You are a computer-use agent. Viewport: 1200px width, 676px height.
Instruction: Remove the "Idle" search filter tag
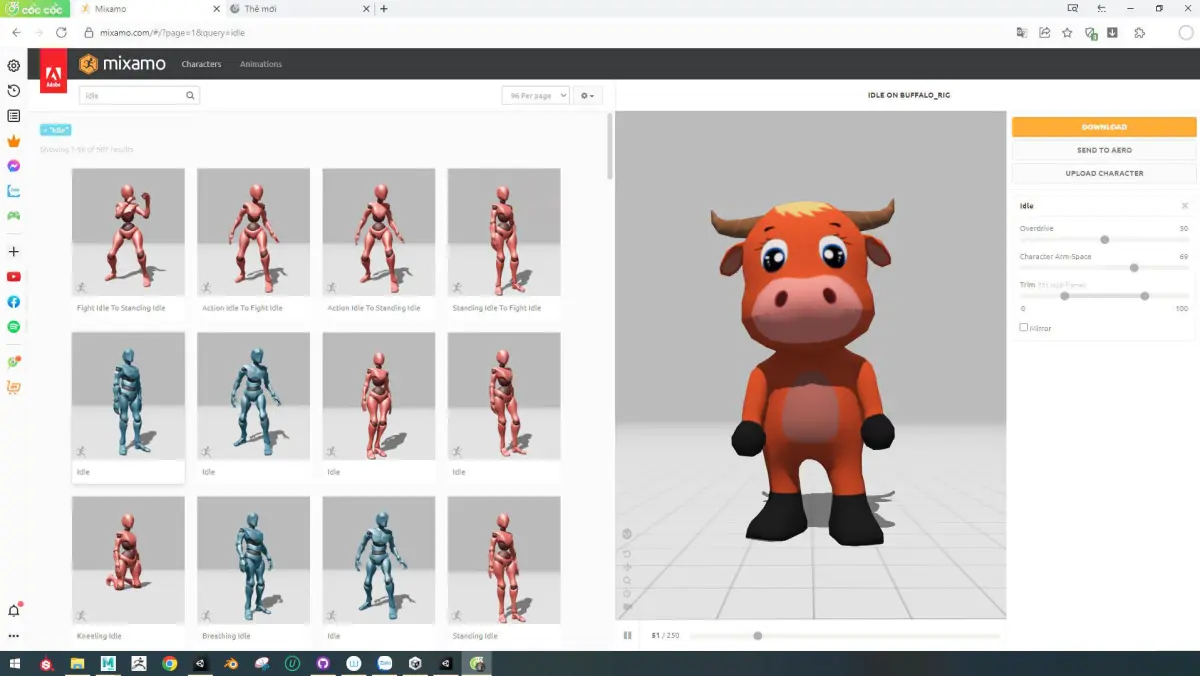click(x=56, y=130)
